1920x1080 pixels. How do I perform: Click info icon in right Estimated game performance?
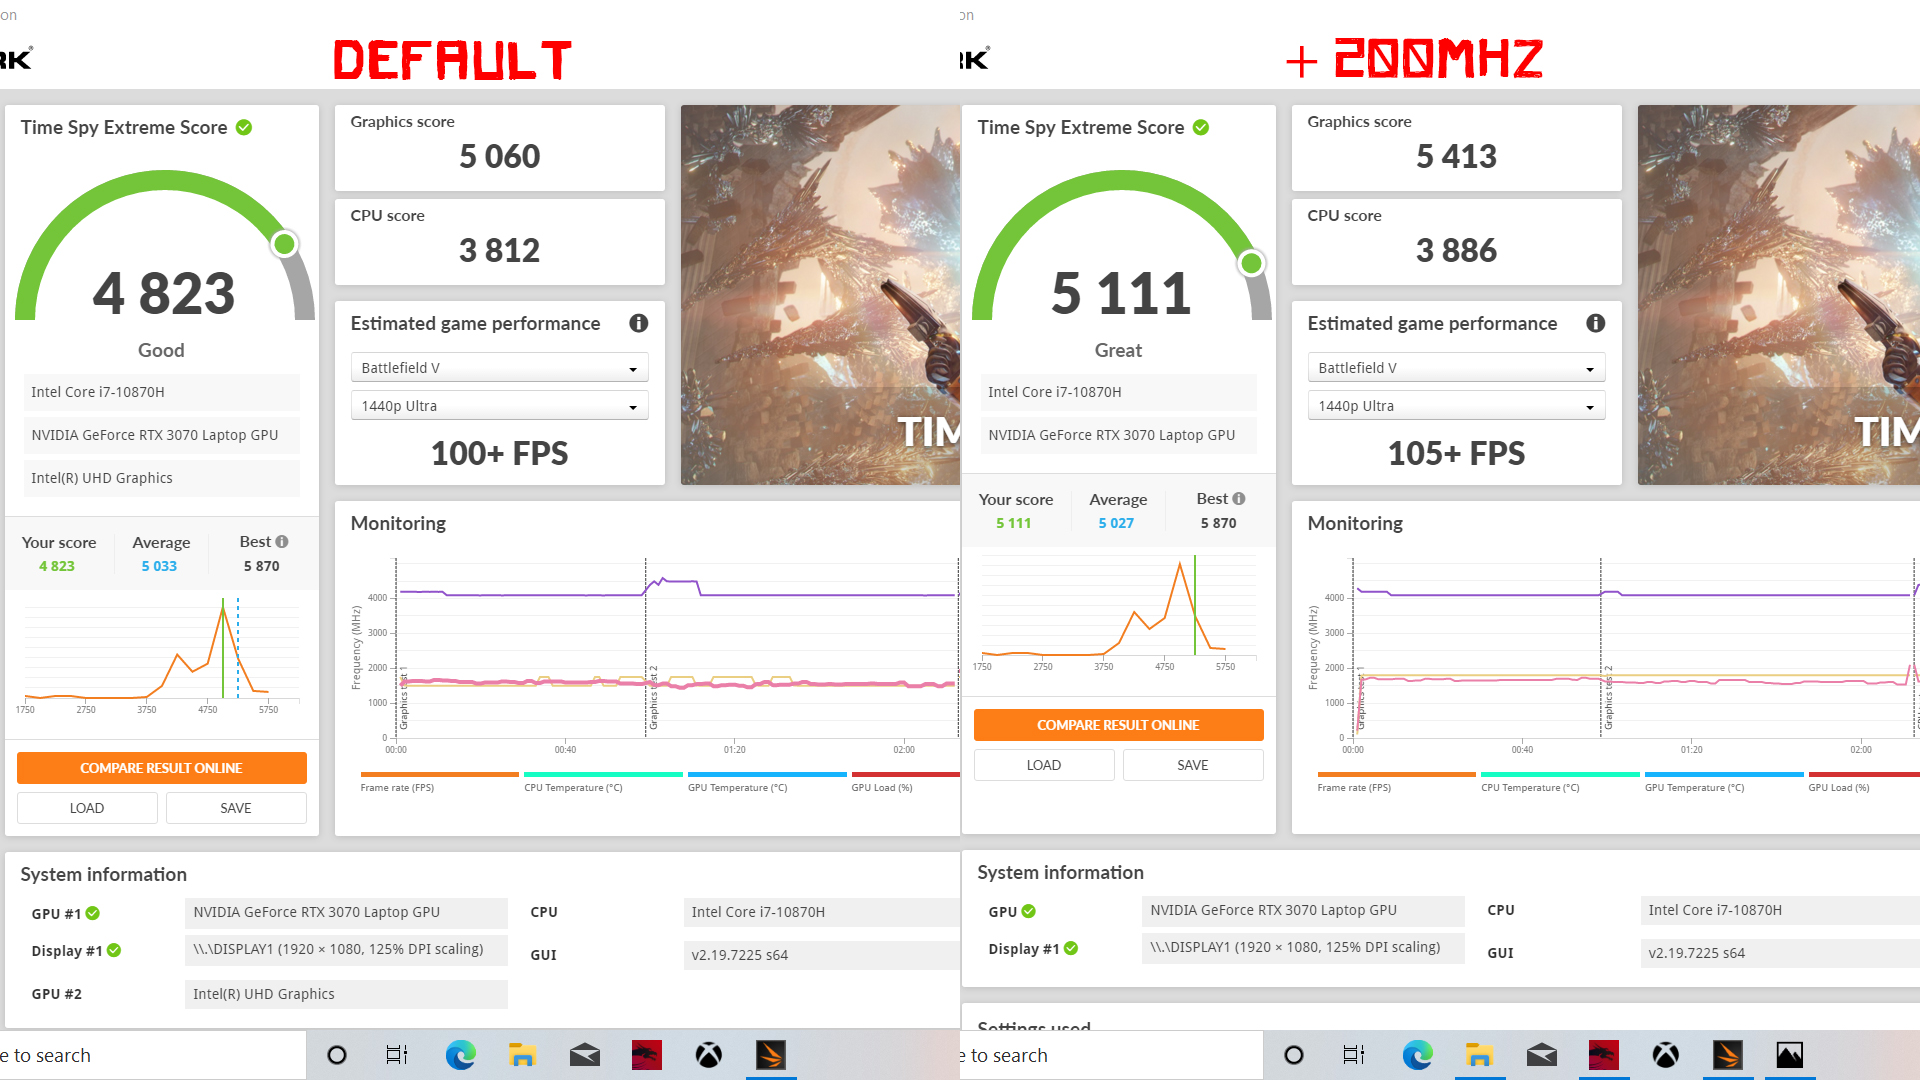coord(1595,323)
